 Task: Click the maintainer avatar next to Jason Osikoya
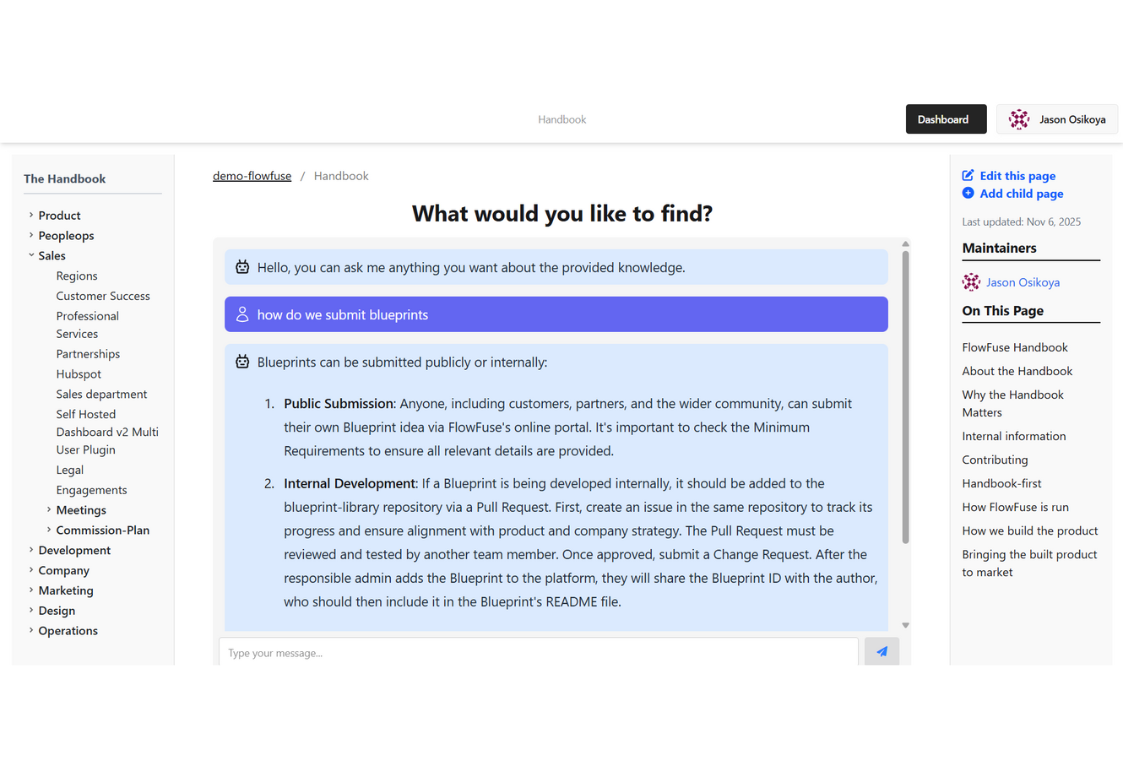pos(971,282)
